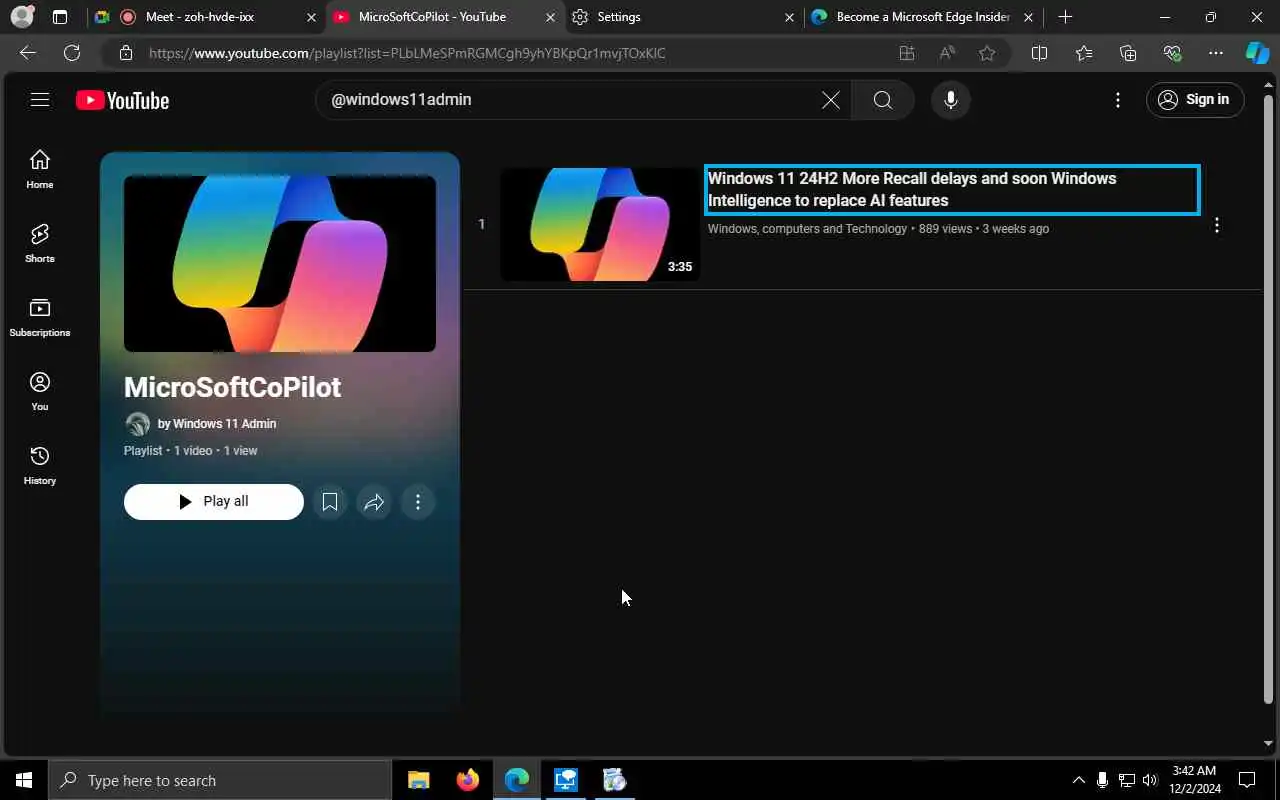Image resolution: width=1280 pixels, height=800 pixels.
Task: Launch Firefox from the taskbar
Action: [467, 780]
